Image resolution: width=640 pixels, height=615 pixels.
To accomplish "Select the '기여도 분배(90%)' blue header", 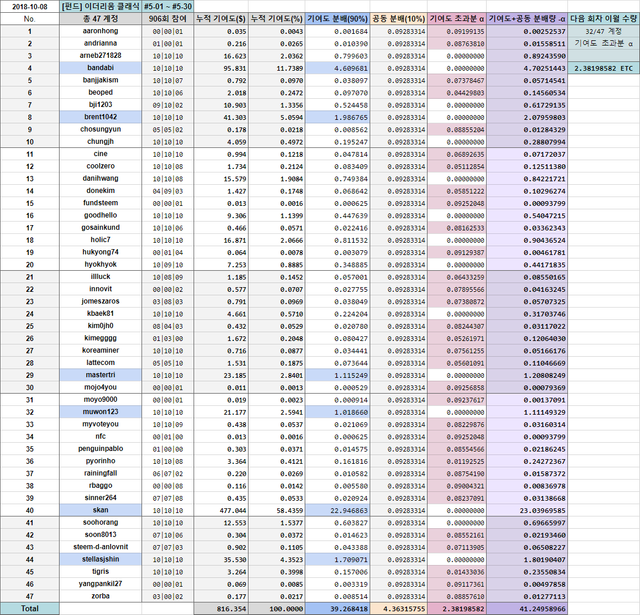I will (x=338, y=19).
